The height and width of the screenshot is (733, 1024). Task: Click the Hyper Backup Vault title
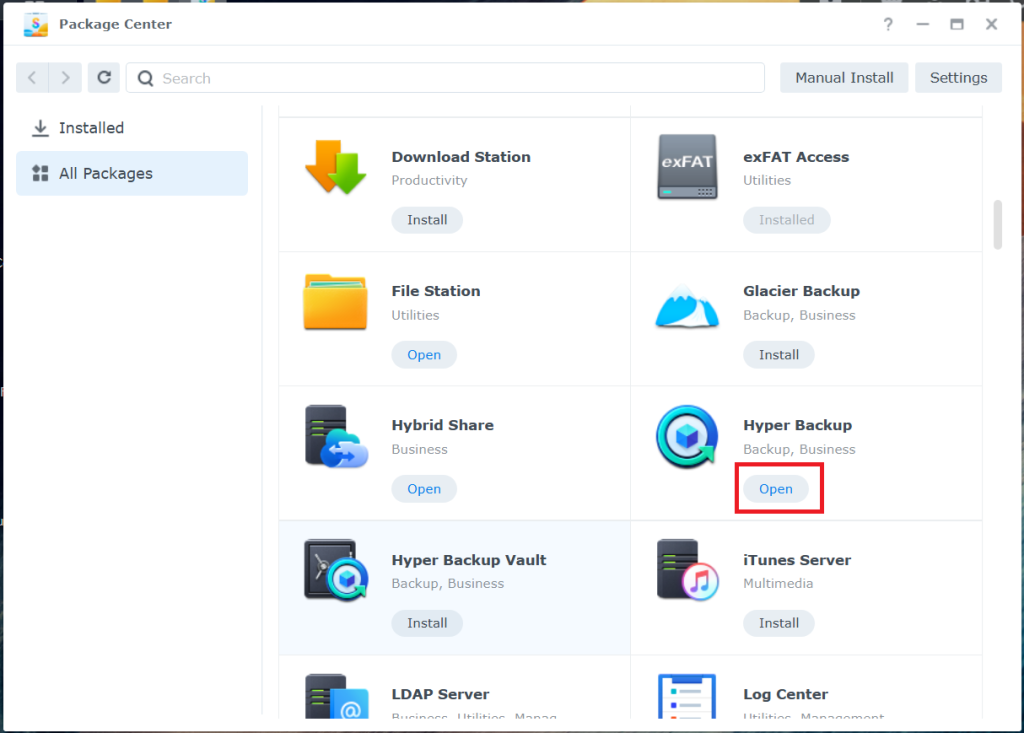coord(469,560)
